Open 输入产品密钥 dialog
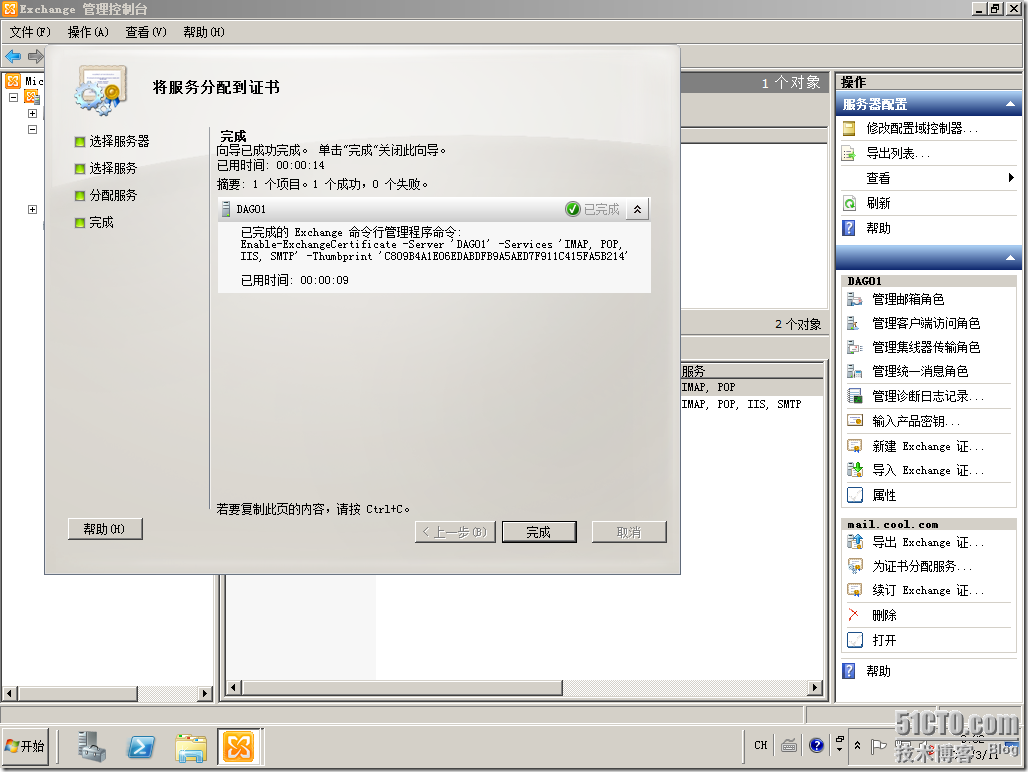 [910, 421]
